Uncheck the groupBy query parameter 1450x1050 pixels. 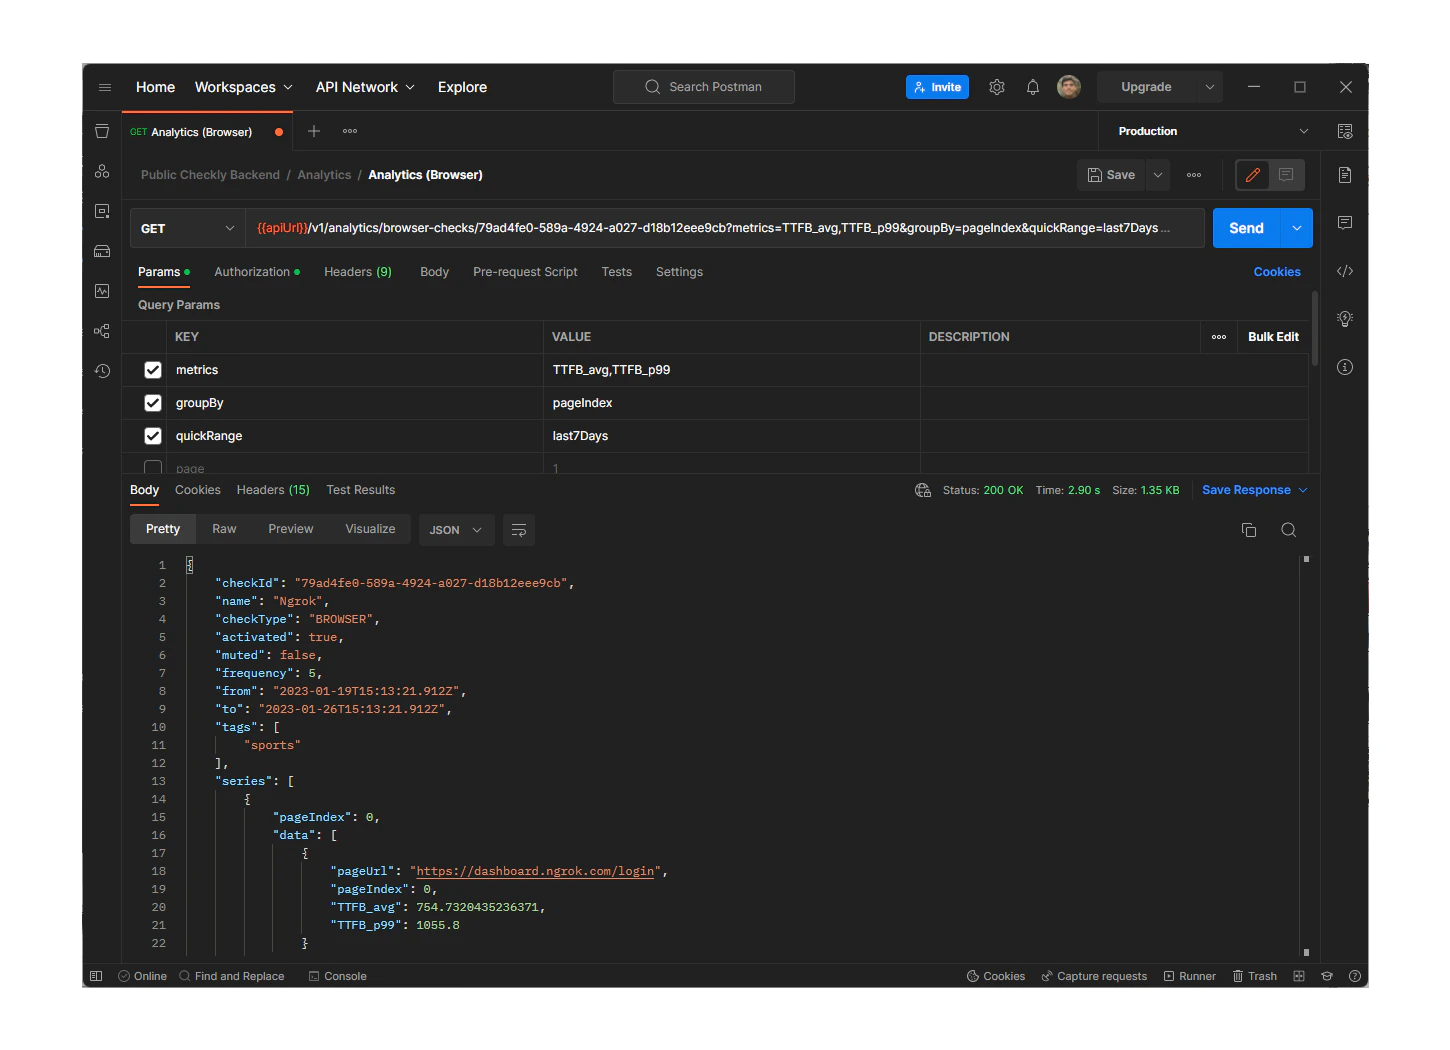152,403
